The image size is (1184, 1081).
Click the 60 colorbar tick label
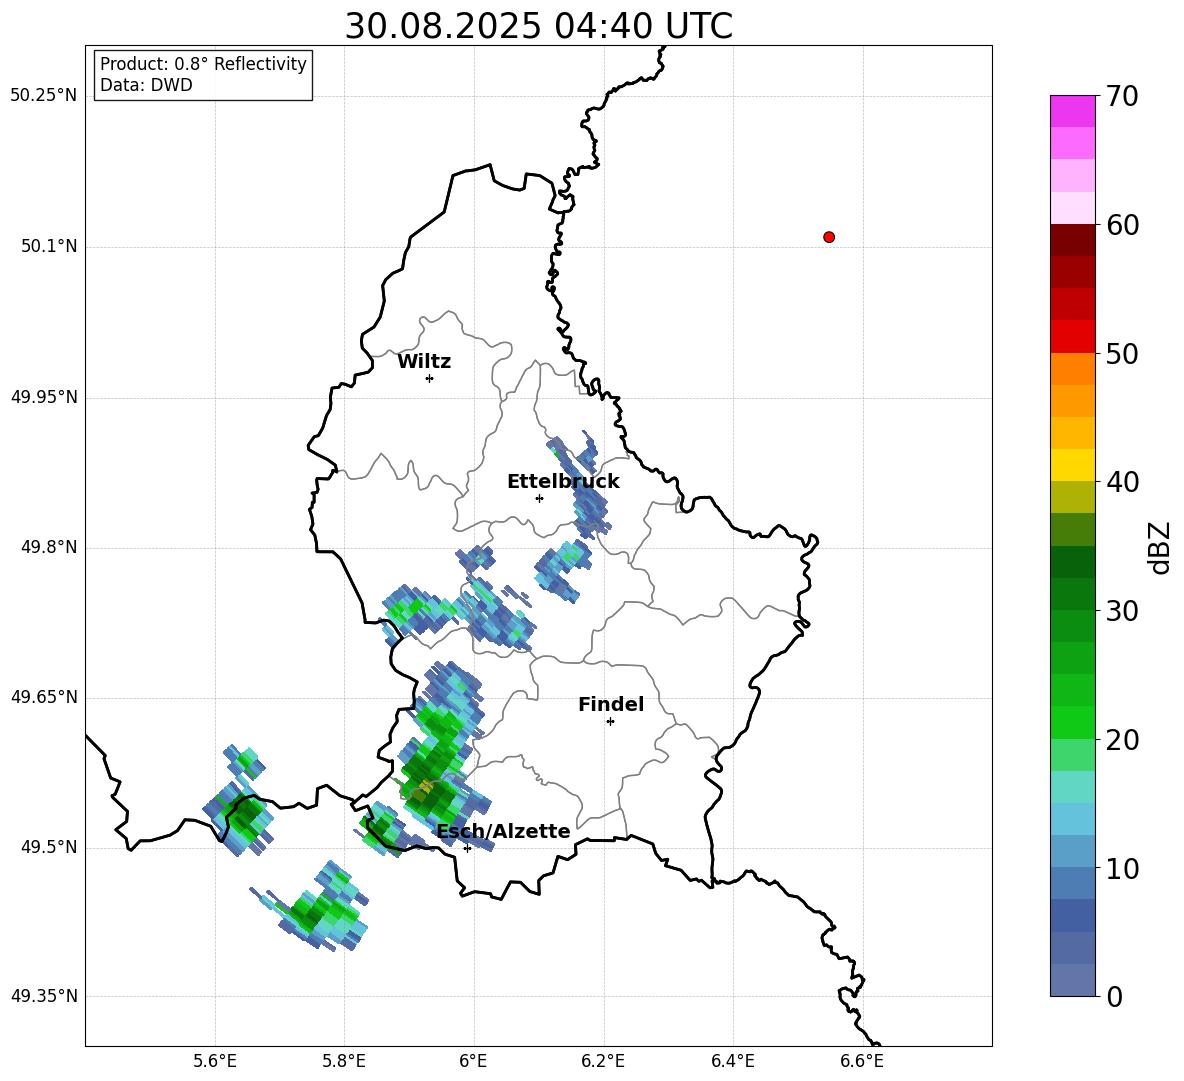1122,225
